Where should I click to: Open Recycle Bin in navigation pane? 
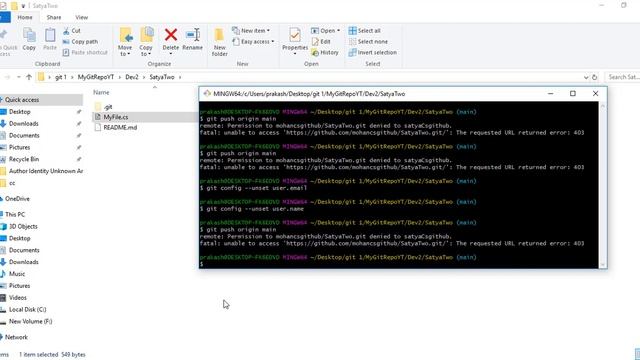24,159
